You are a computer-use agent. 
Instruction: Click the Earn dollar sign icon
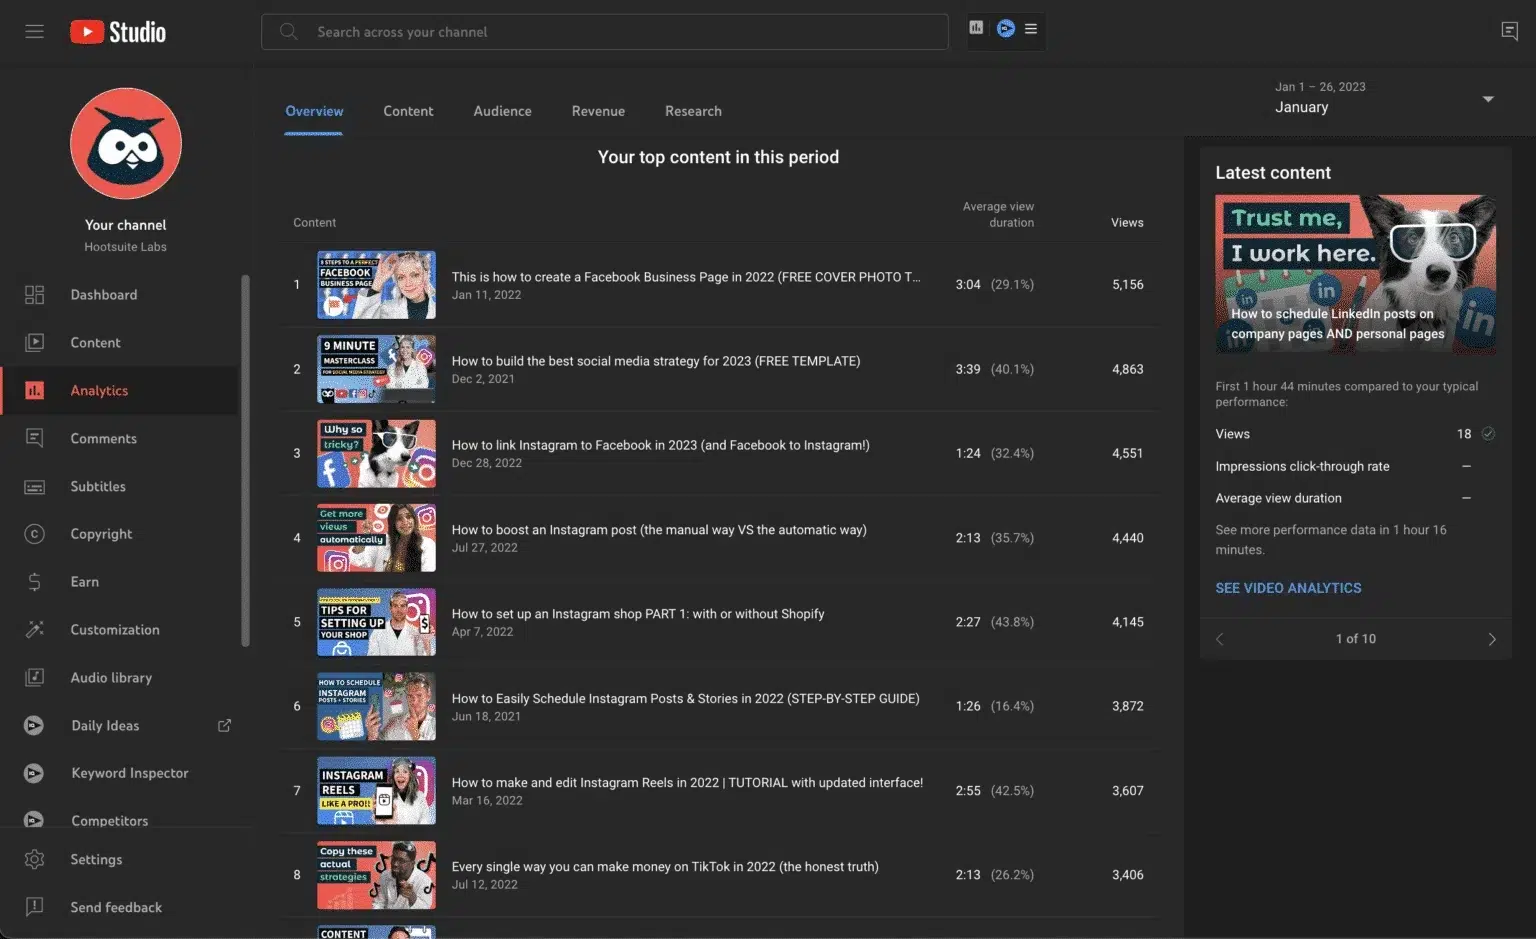34,582
